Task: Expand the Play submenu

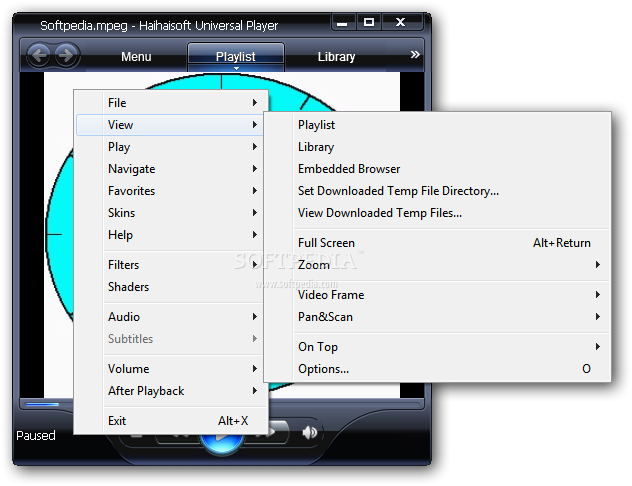Action: pyautogui.click(x=171, y=147)
